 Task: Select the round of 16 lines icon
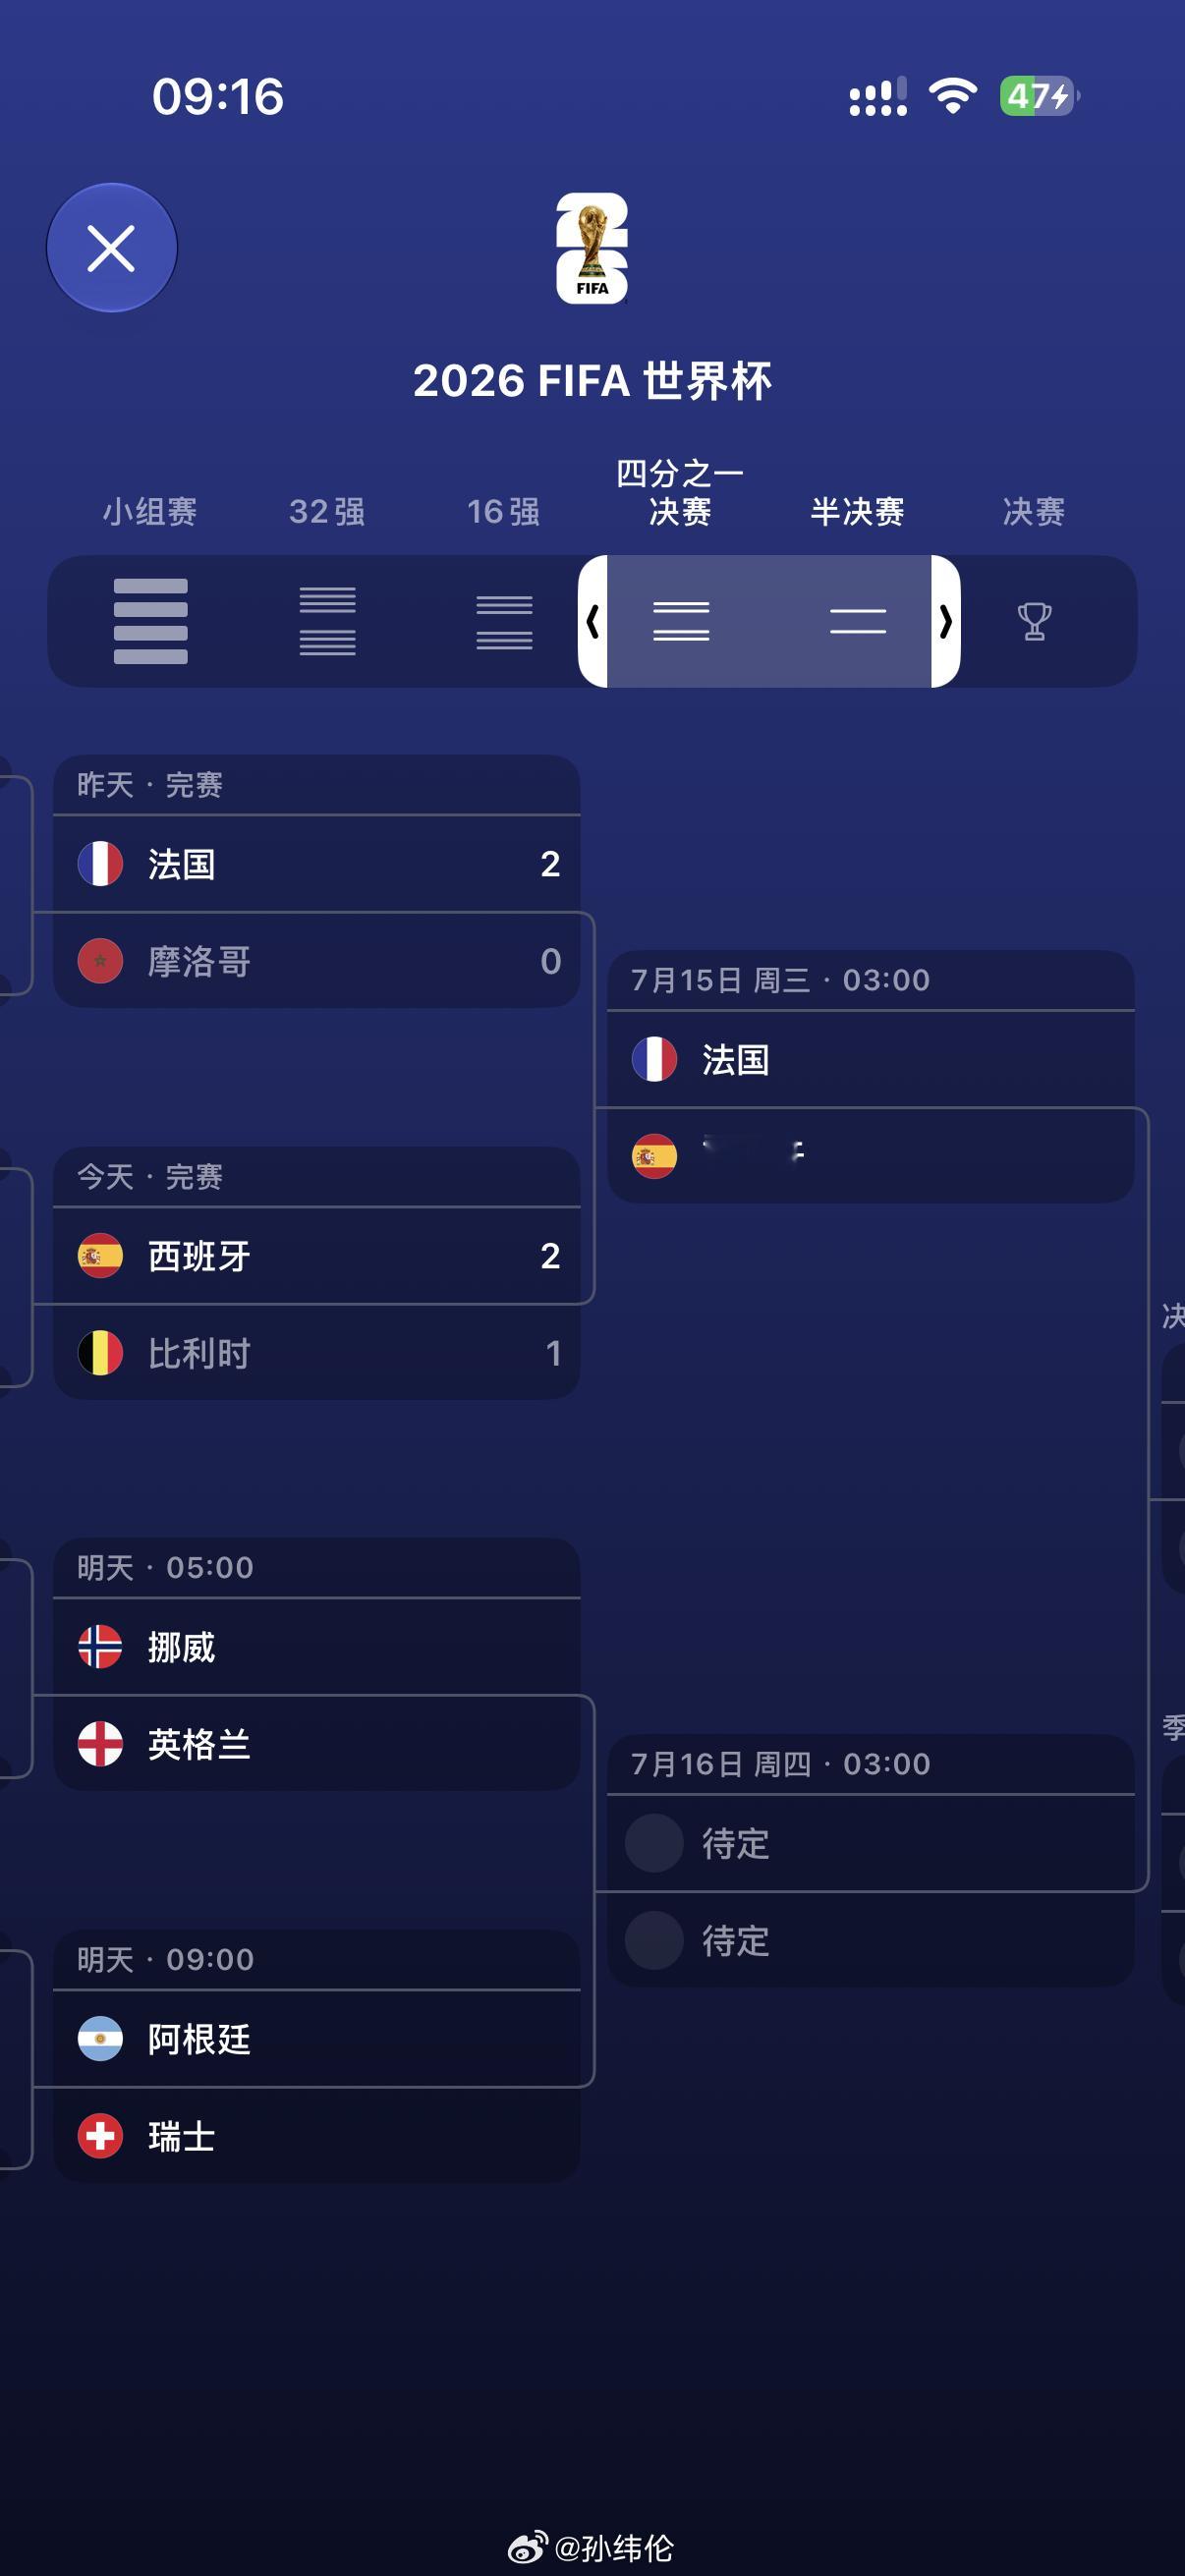[x=504, y=622]
